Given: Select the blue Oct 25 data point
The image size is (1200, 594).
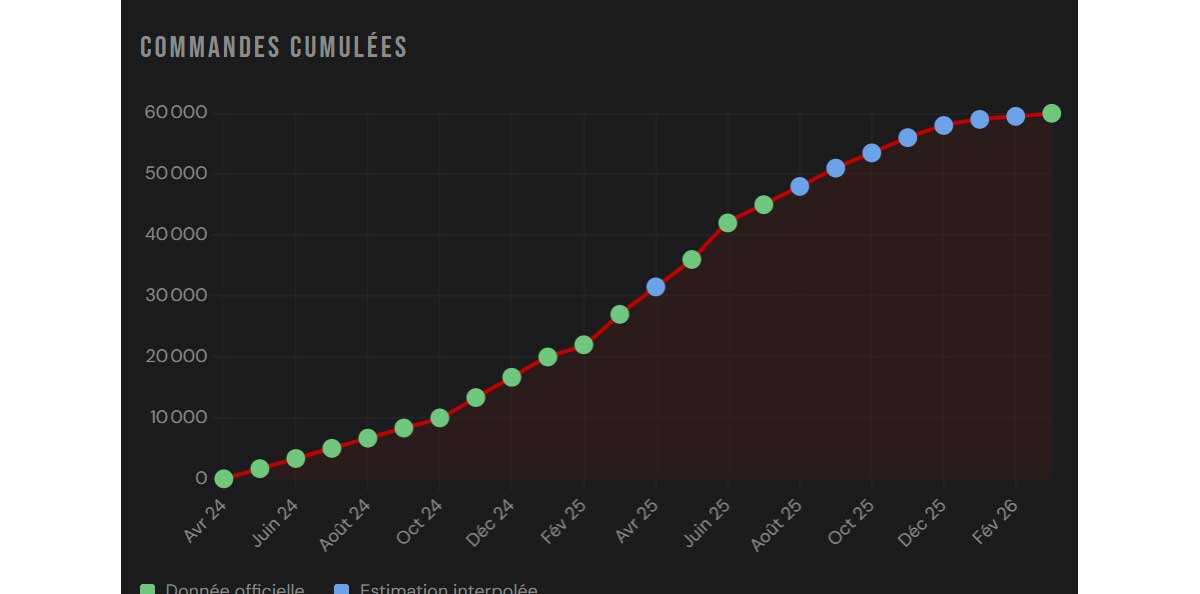Looking at the screenshot, I should click(x=872, y=153).
